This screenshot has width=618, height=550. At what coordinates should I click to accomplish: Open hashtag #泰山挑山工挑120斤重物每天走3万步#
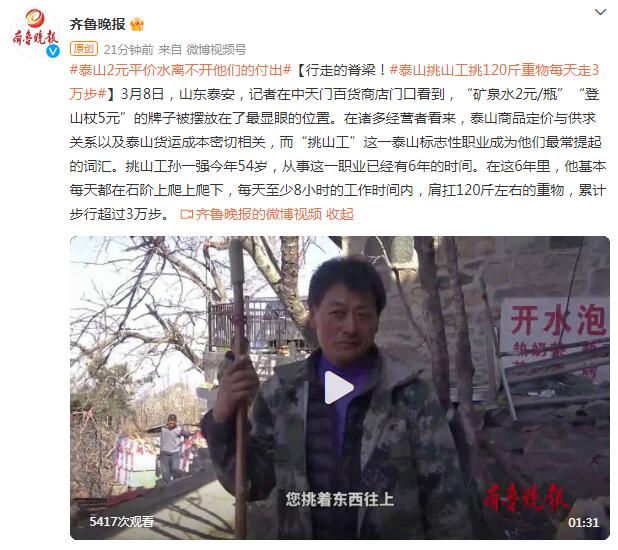point(334,82)
